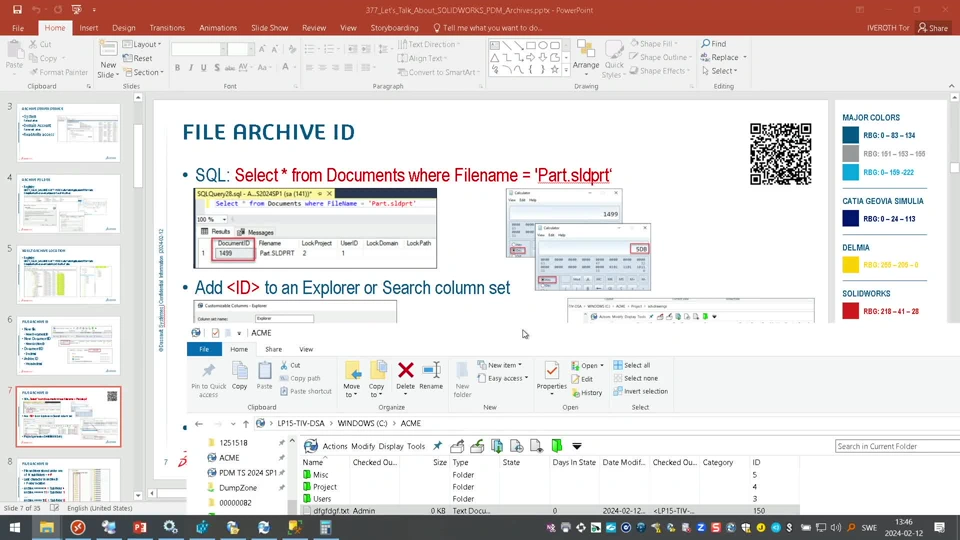This screenshot has width=960, height=540.
Task: Switch to the Slide Show tab
Action: [x=269, y=28]
